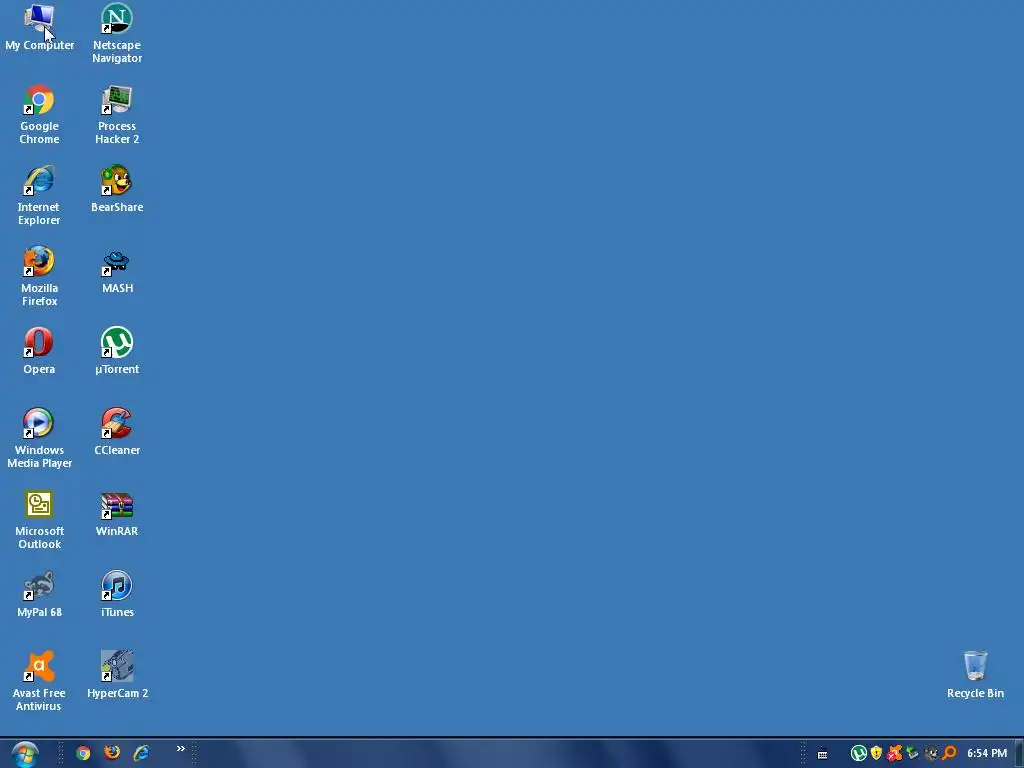Select the HyperCam 2 desktop shortcut

(118, 675)
